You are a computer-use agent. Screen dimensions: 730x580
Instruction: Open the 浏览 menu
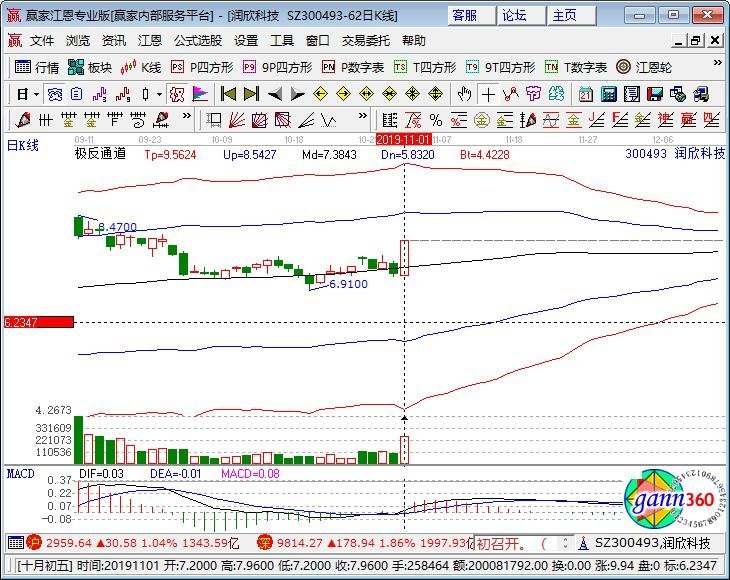tap(78, 41)
